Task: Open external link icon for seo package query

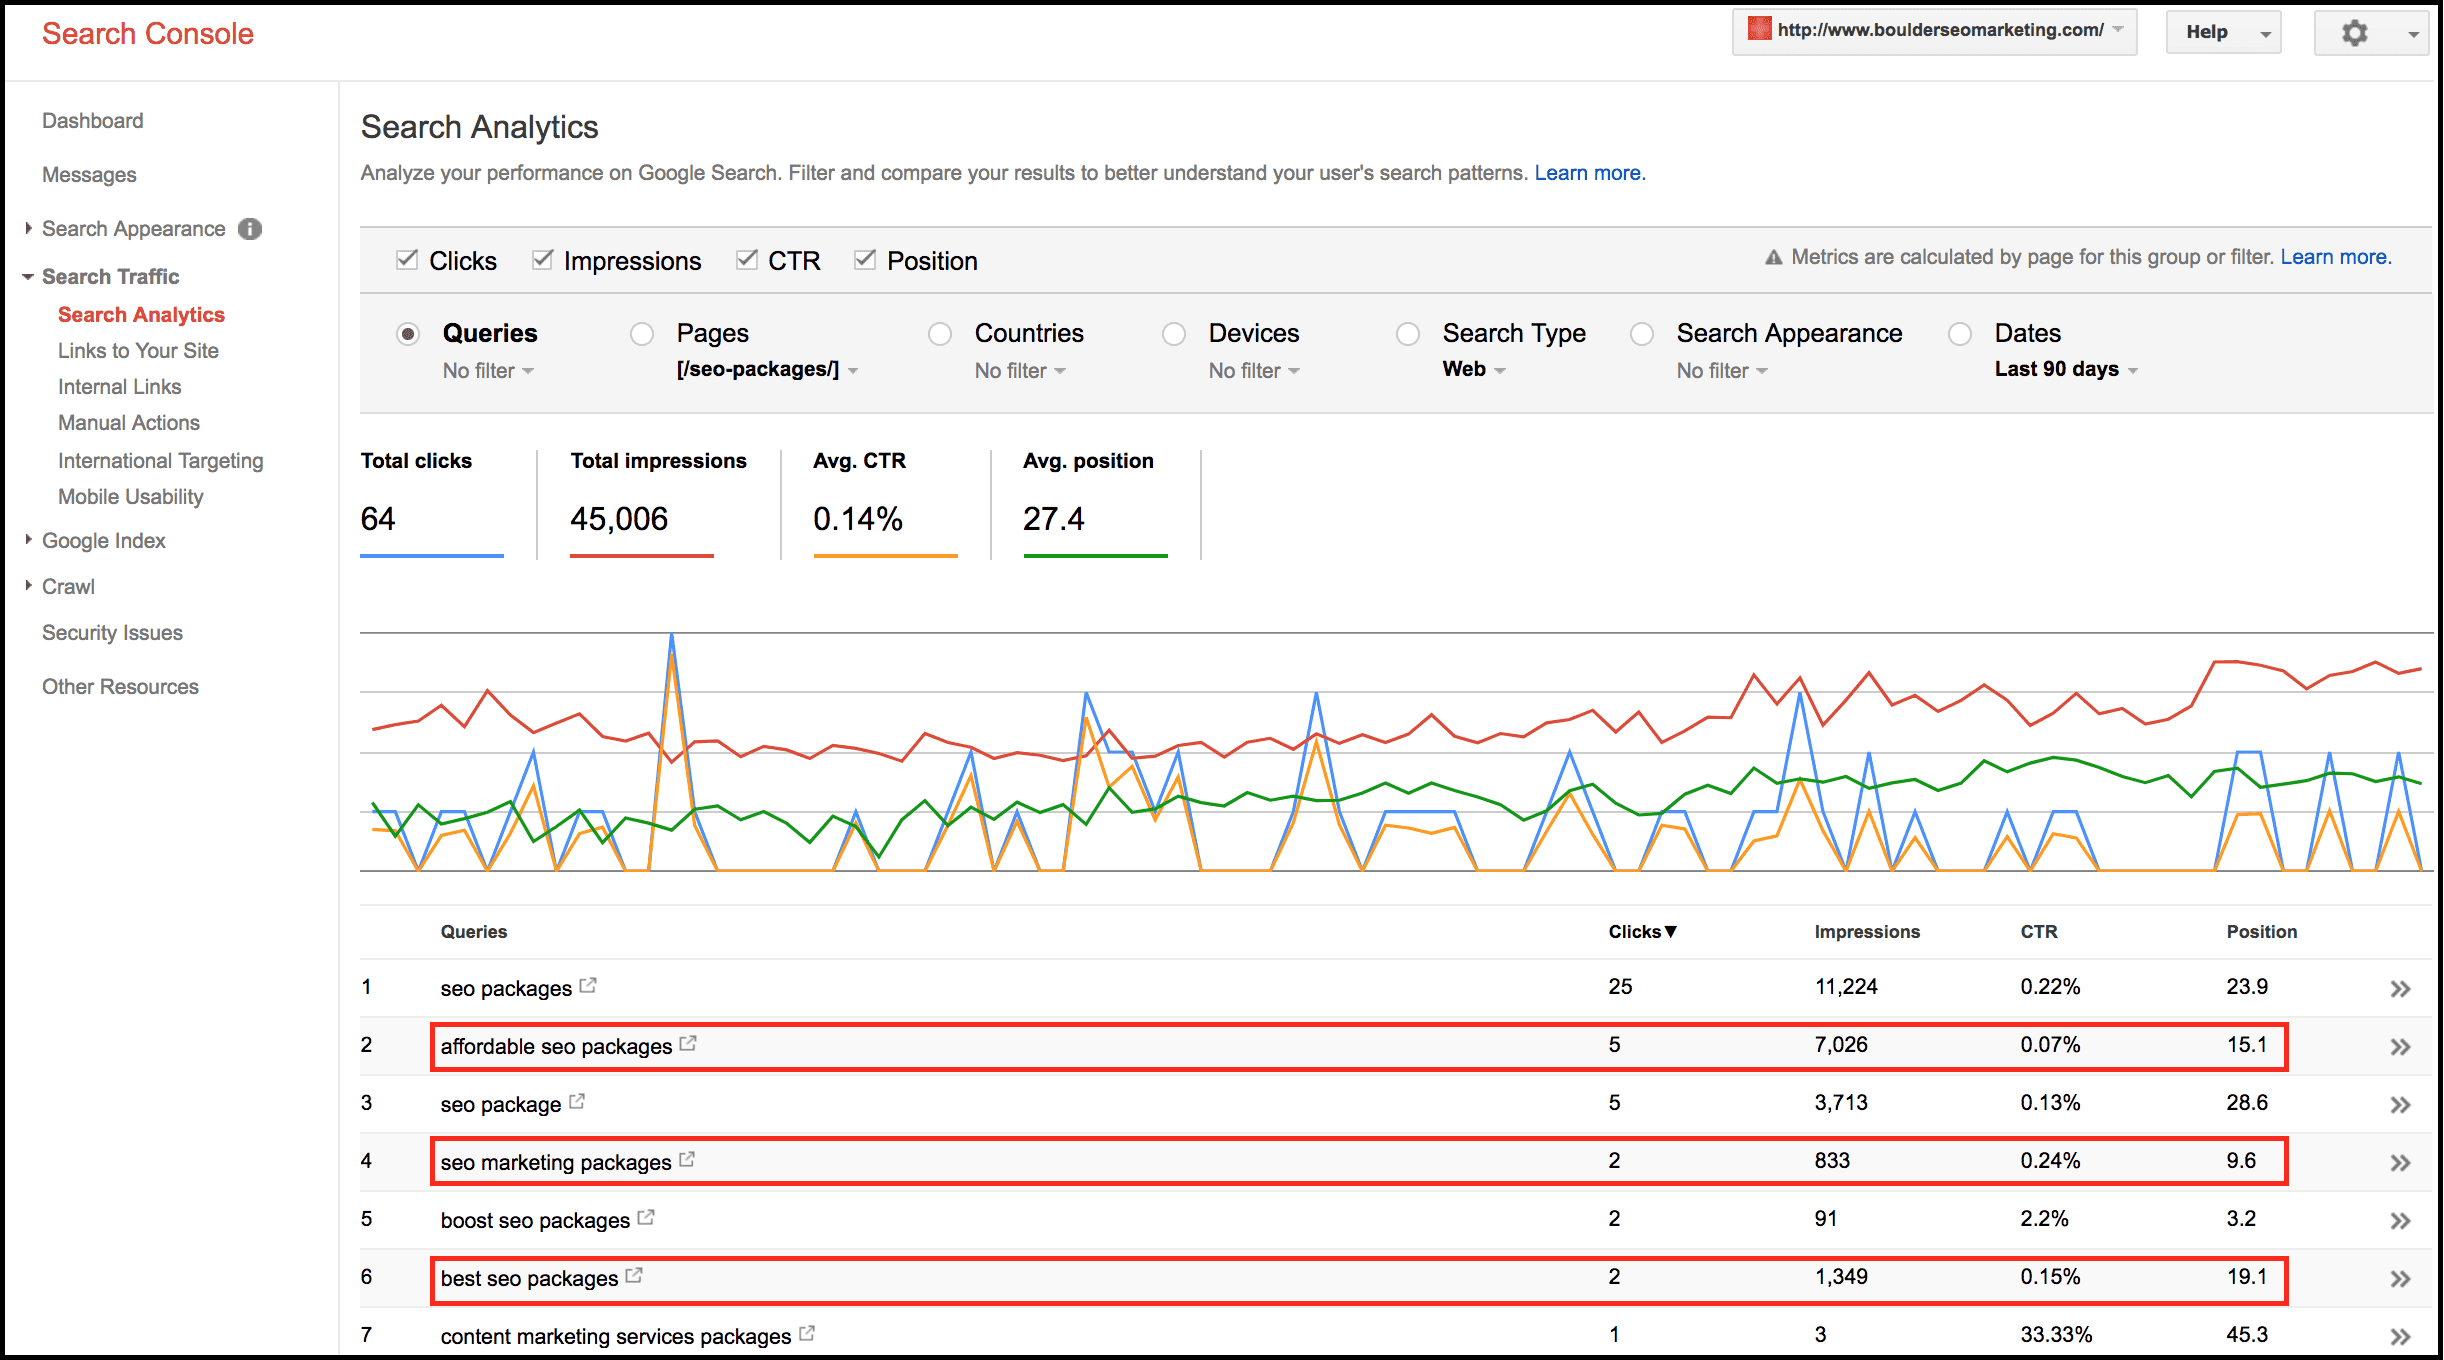Action: [577, 1102]
